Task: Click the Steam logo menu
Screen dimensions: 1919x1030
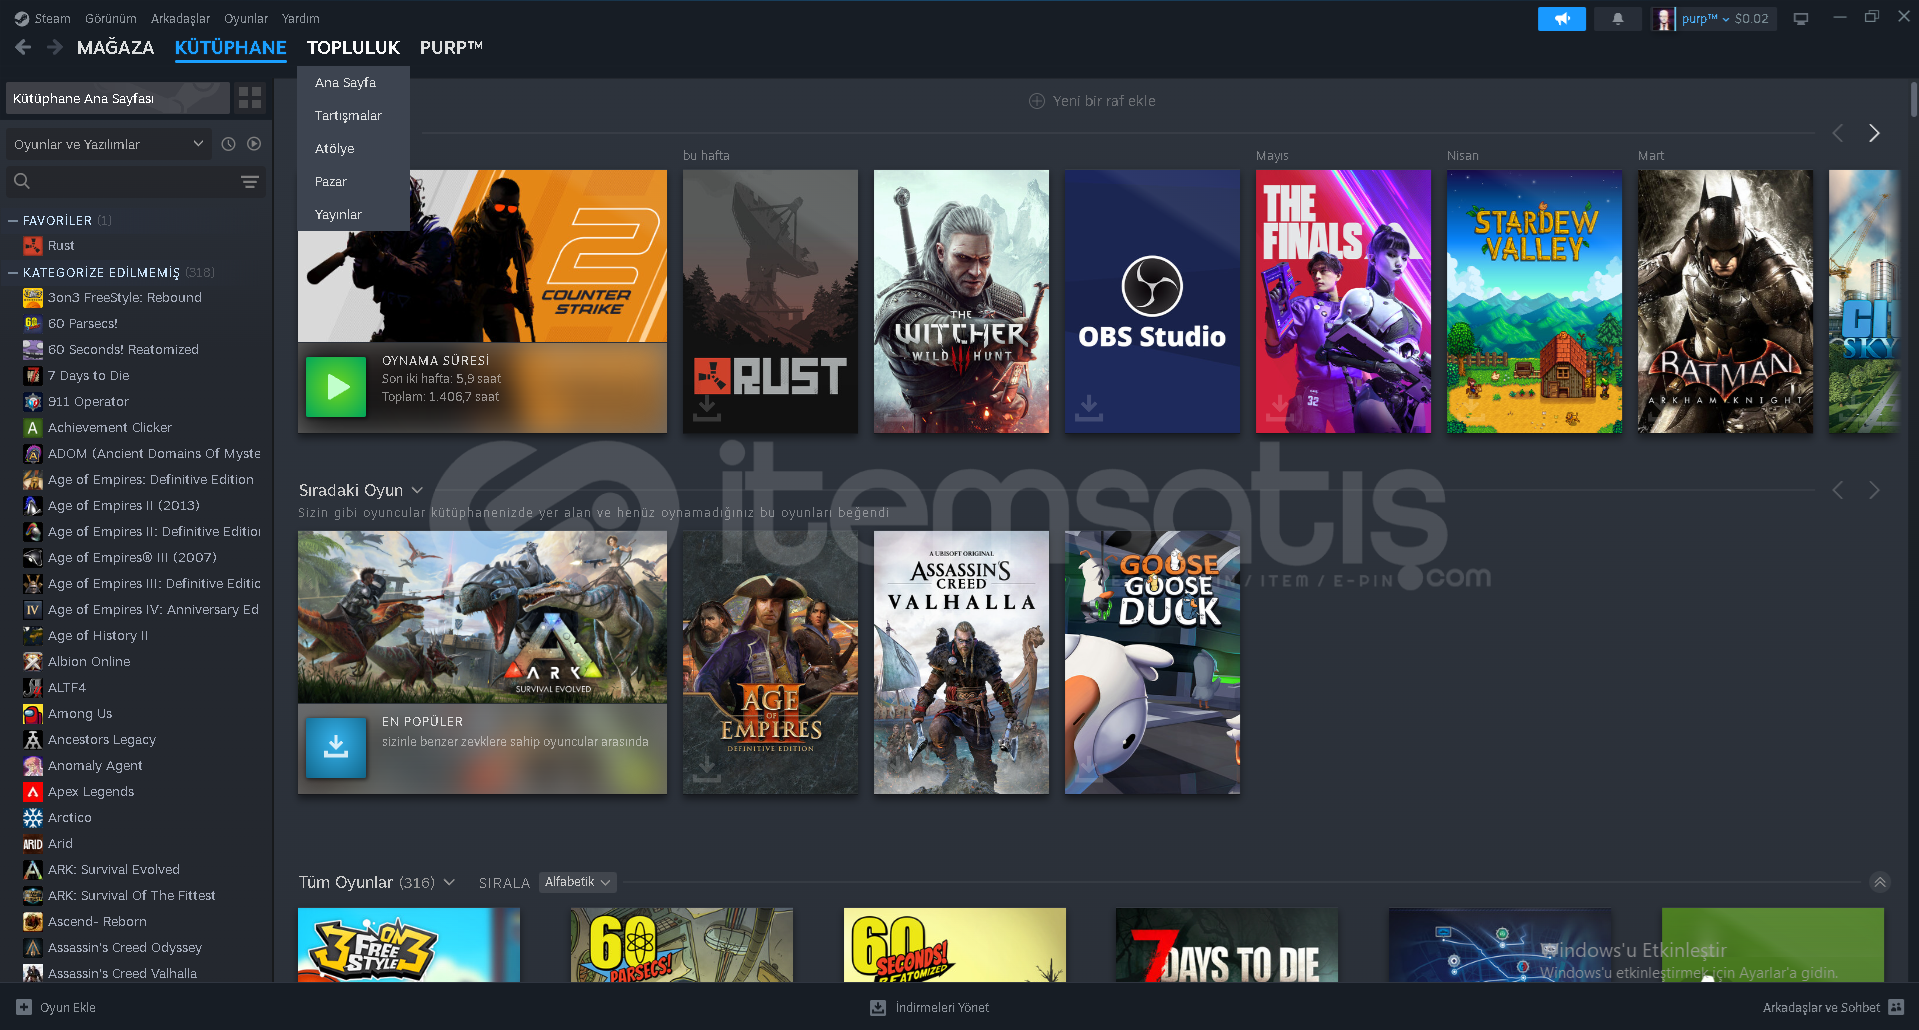Action: tap(42, 18)
